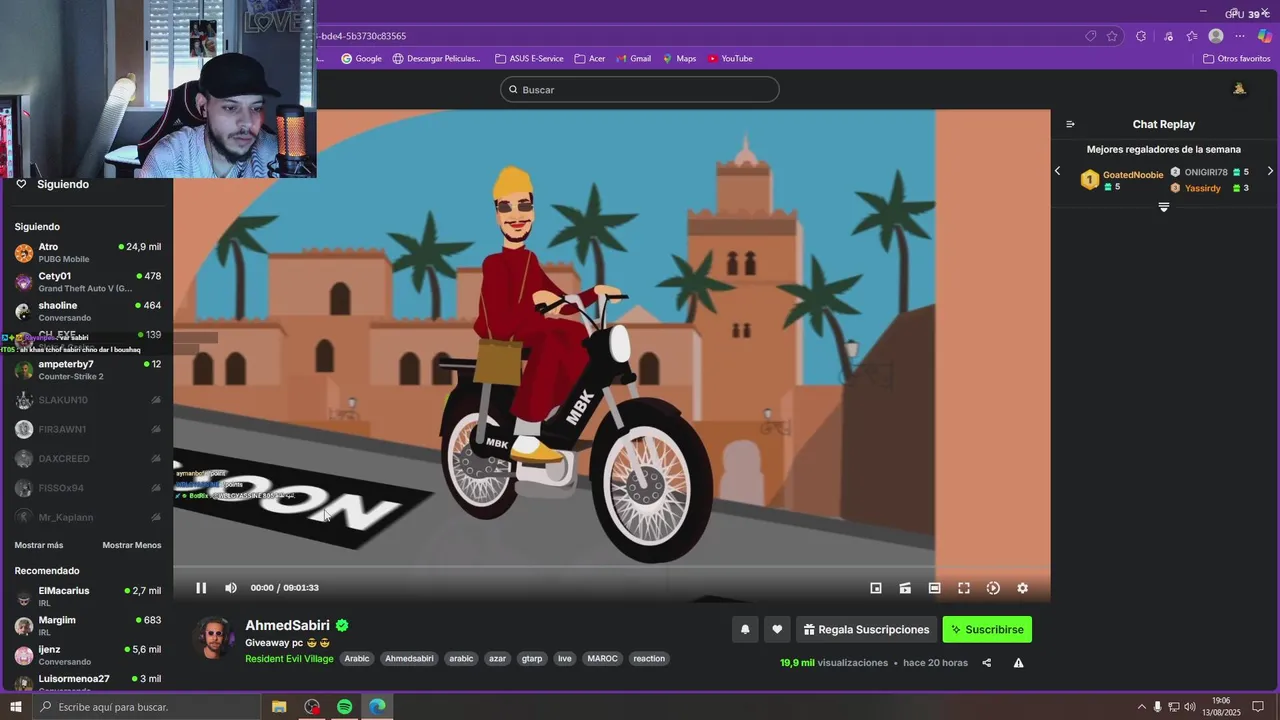Pause the video playback
Viewport: 1280px width, 720px height.
201,588
